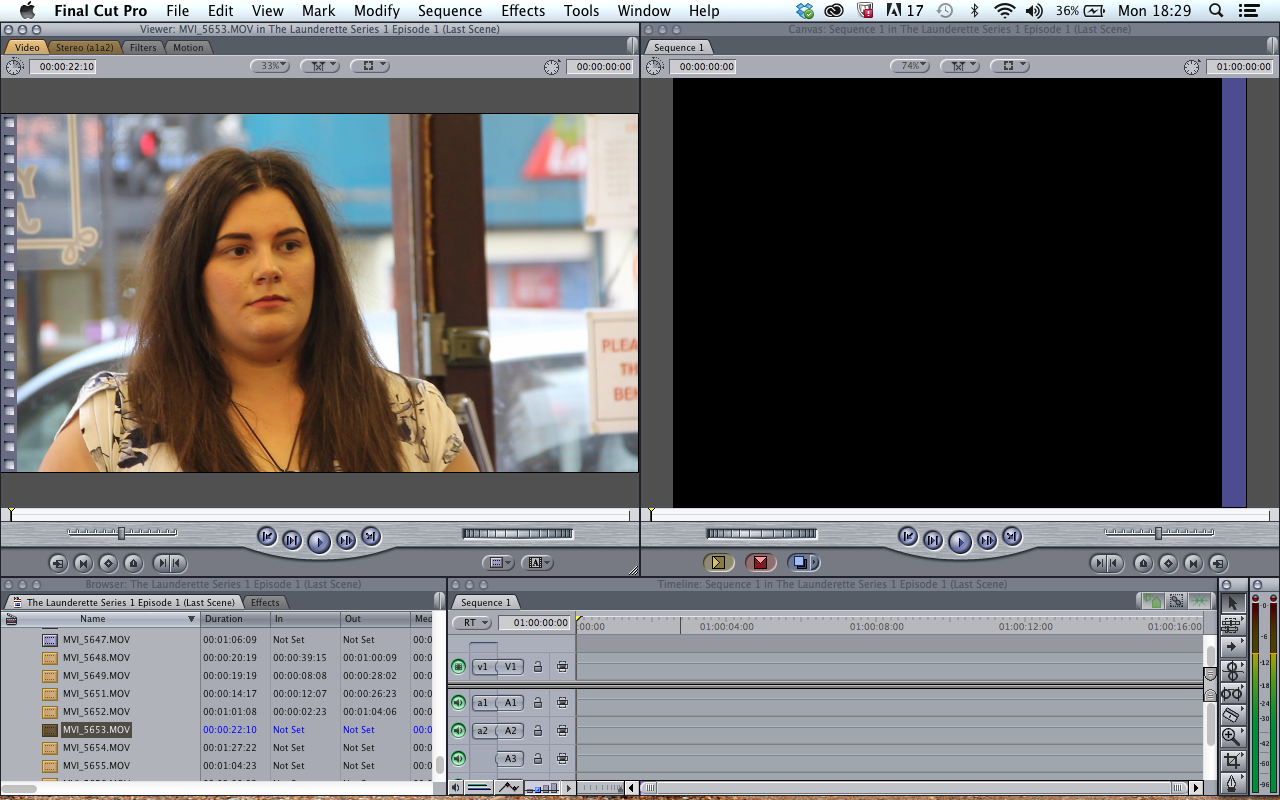Add a marker in the Viewer
1280x800 pixels.
point(133,563)
